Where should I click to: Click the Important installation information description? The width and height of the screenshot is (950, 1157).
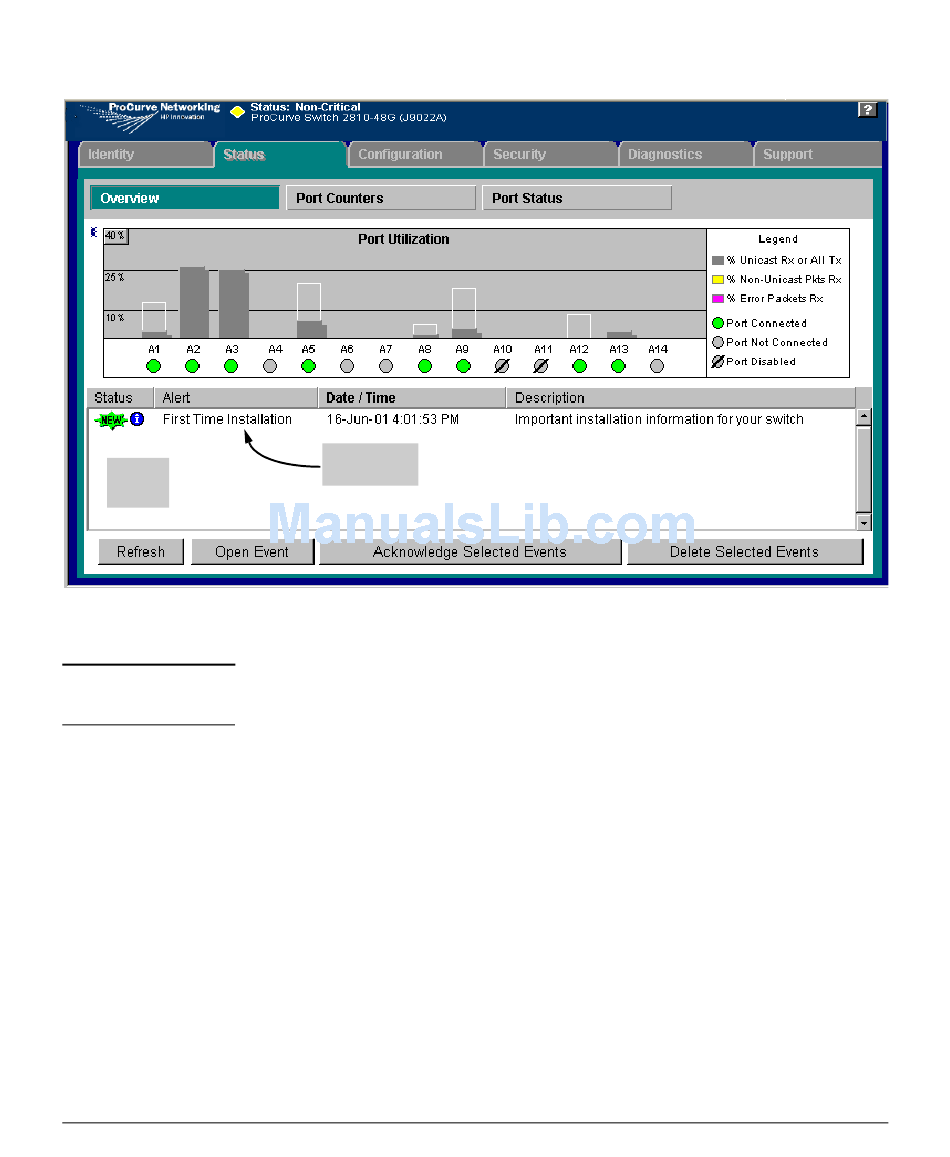pyautogui.click(x=659, y=419)
